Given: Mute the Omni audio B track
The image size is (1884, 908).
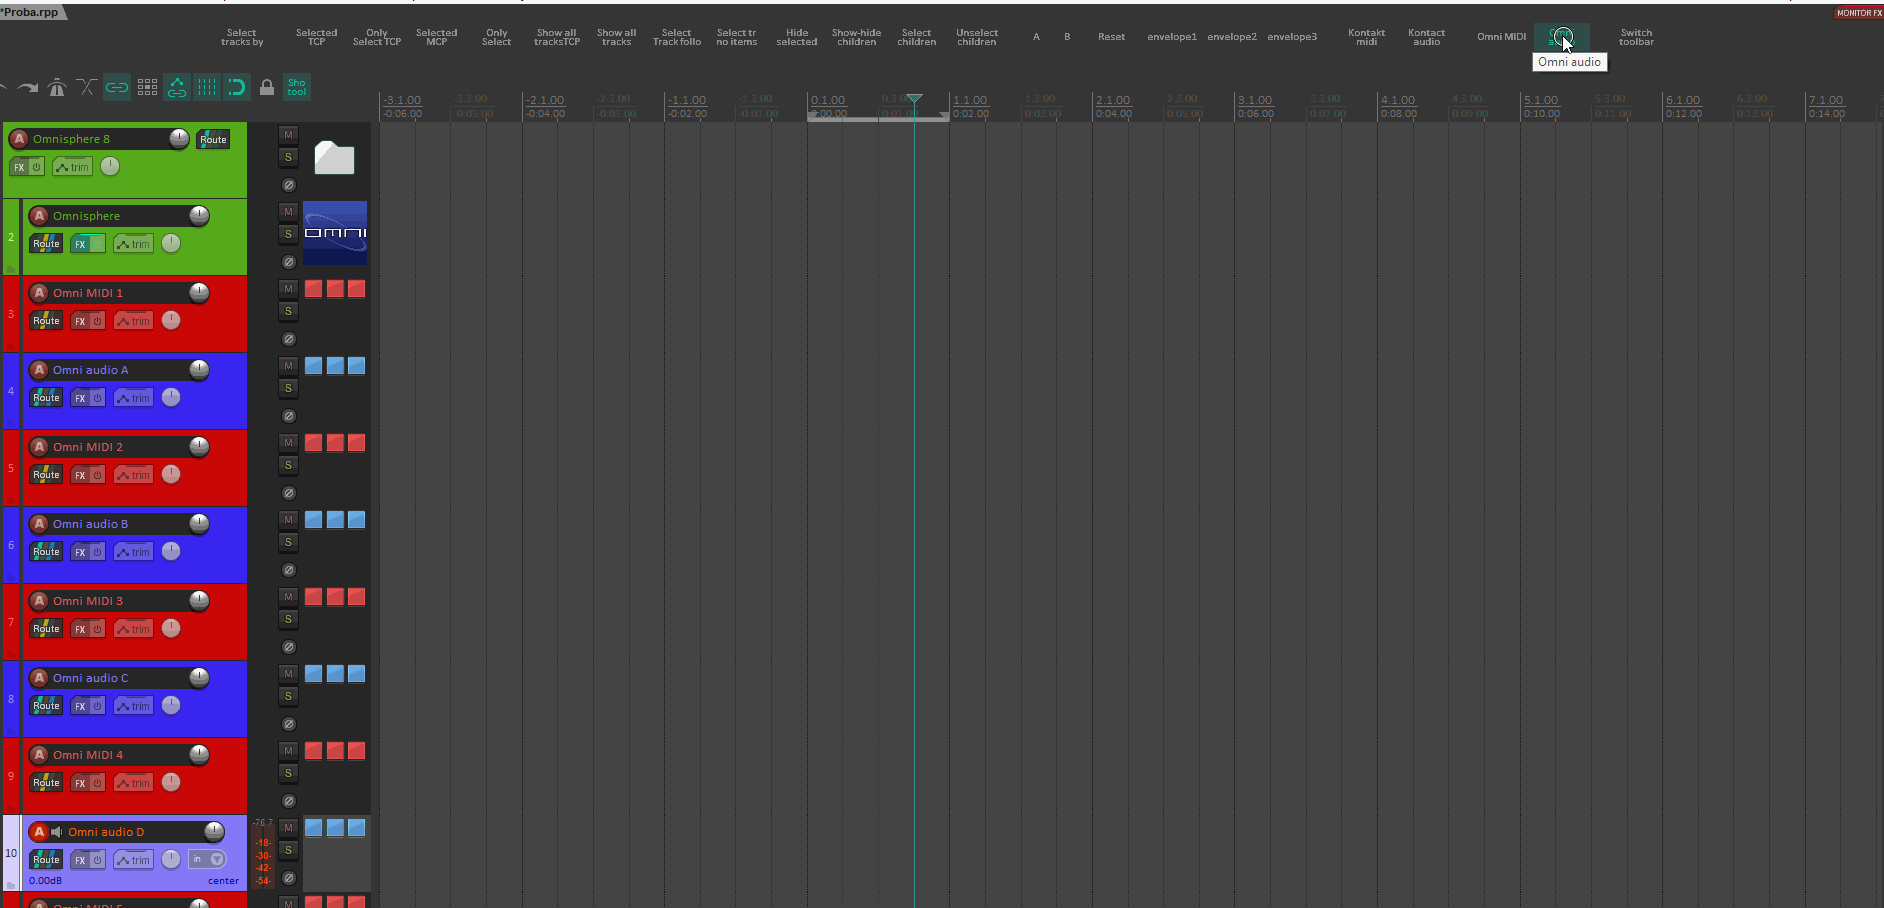Looking at the screenshot, I should coord(288,520).
